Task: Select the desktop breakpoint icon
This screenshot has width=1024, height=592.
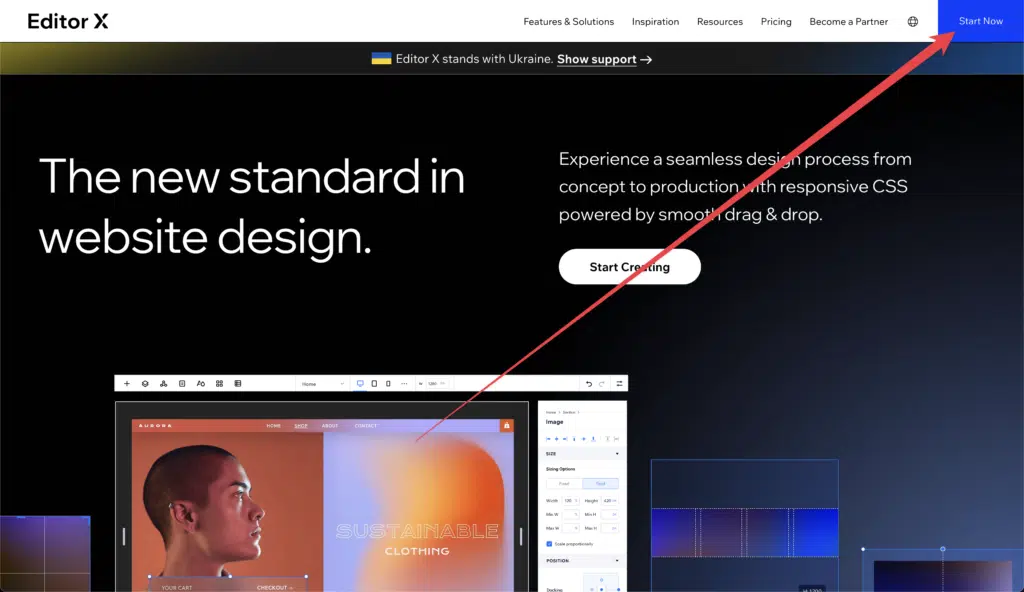Action: (x=360, y=384)
